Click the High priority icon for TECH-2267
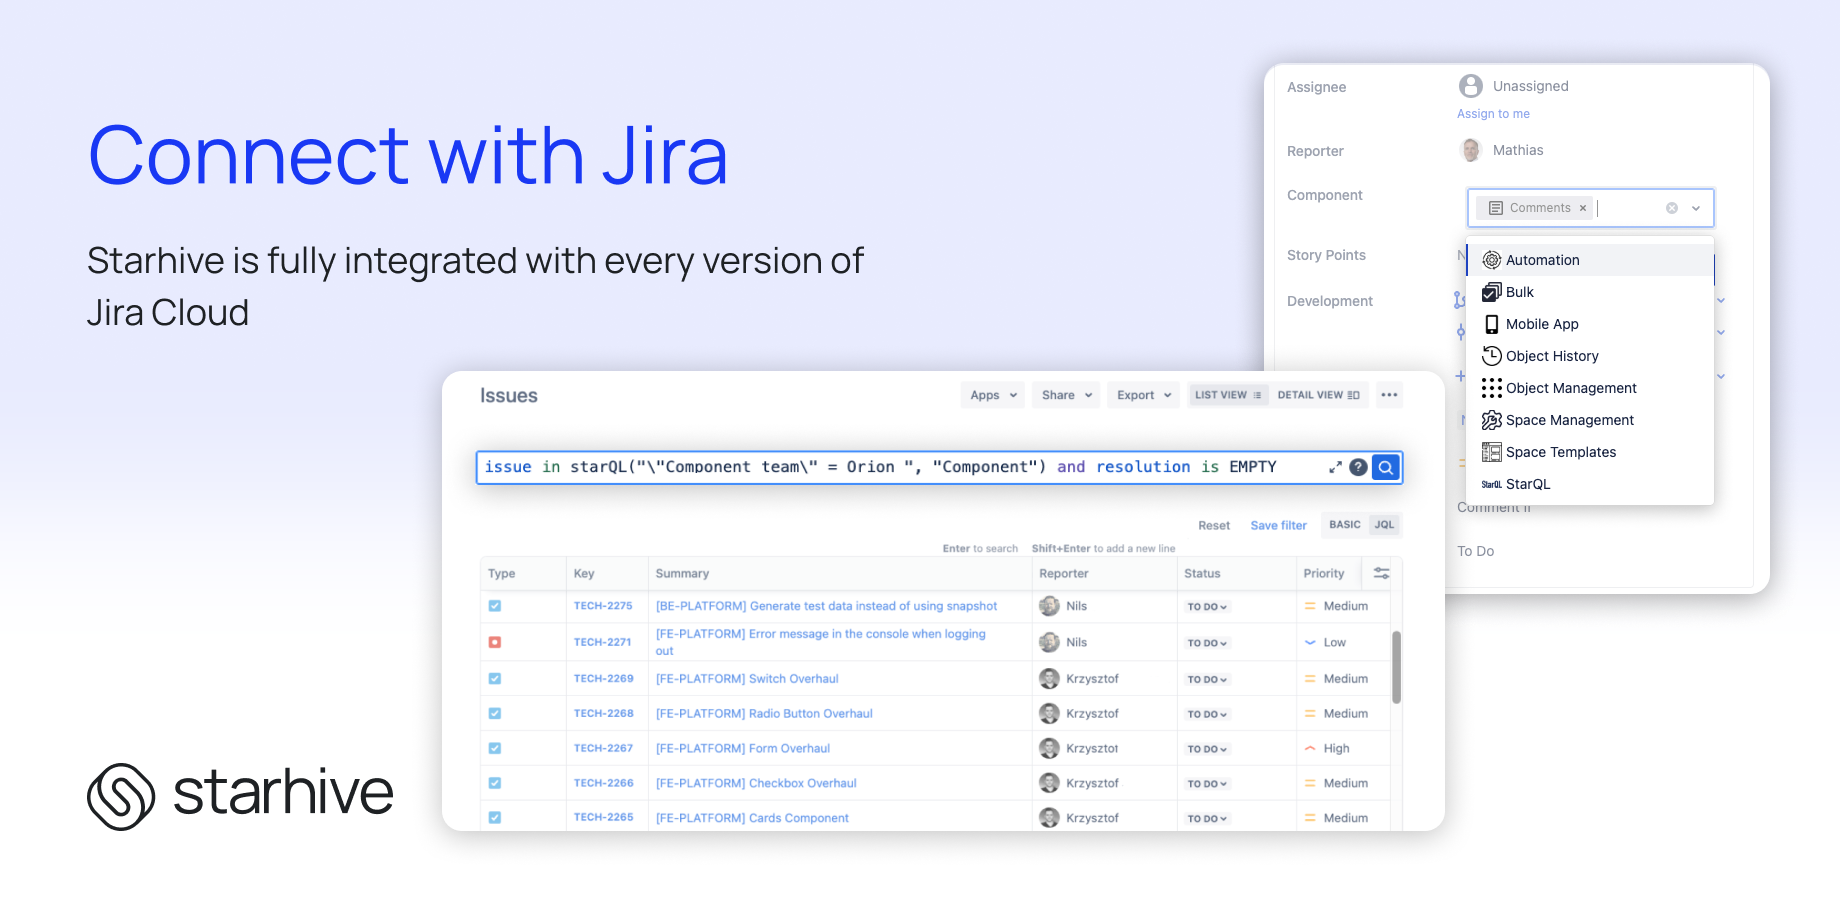The height and width of the screenshot is (900, 1840). coord(1310,748)
